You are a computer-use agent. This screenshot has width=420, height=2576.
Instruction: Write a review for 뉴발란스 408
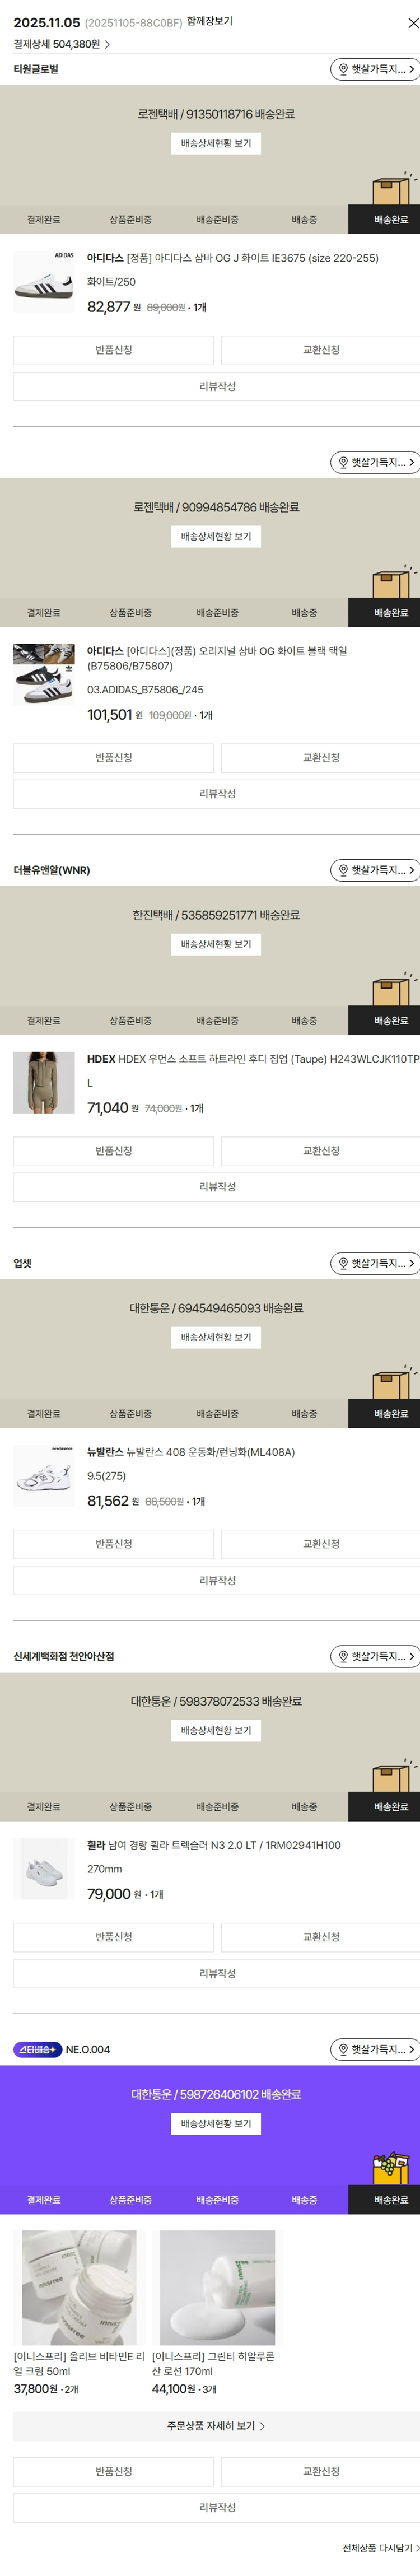(x=216, y=1580)
